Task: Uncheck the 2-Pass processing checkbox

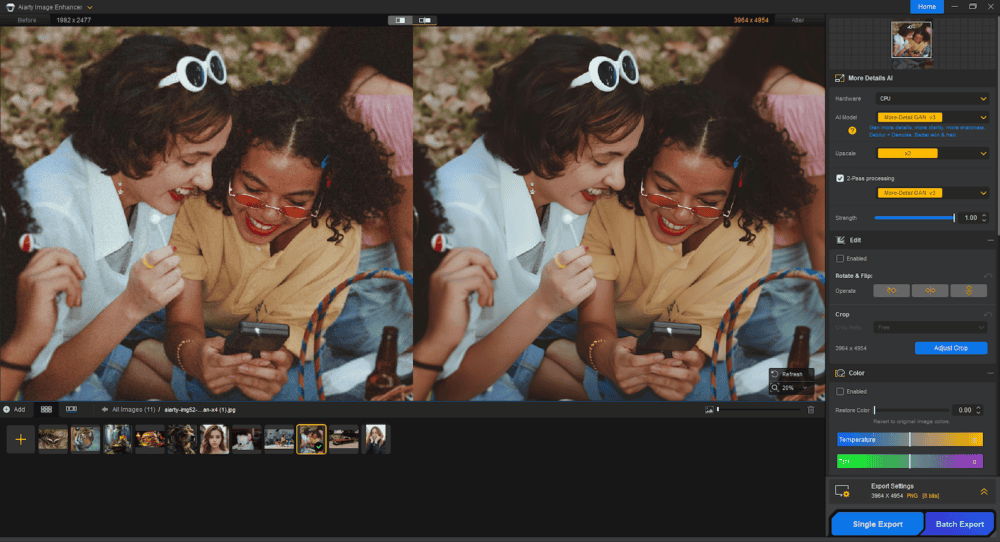Action: [840, 178]
